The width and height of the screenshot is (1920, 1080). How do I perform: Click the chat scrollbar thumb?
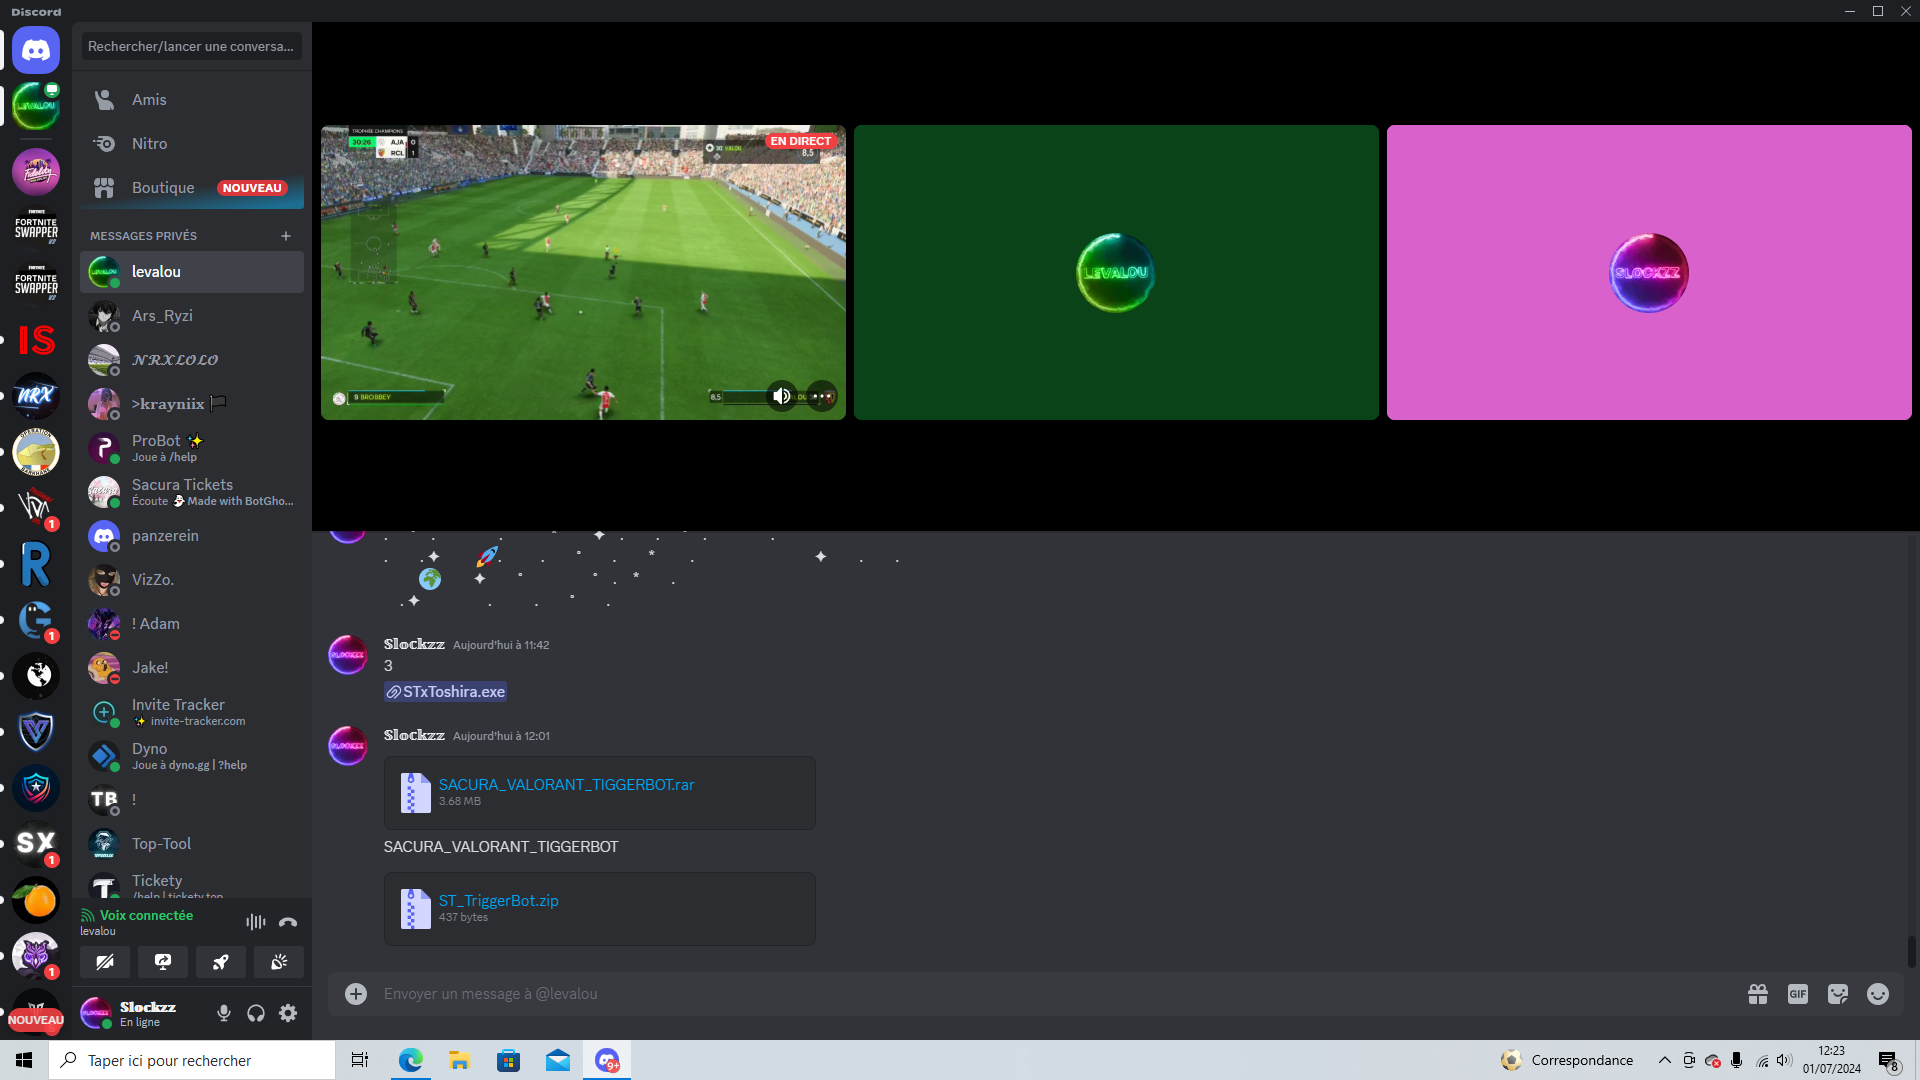click(x=1911, y=951)
